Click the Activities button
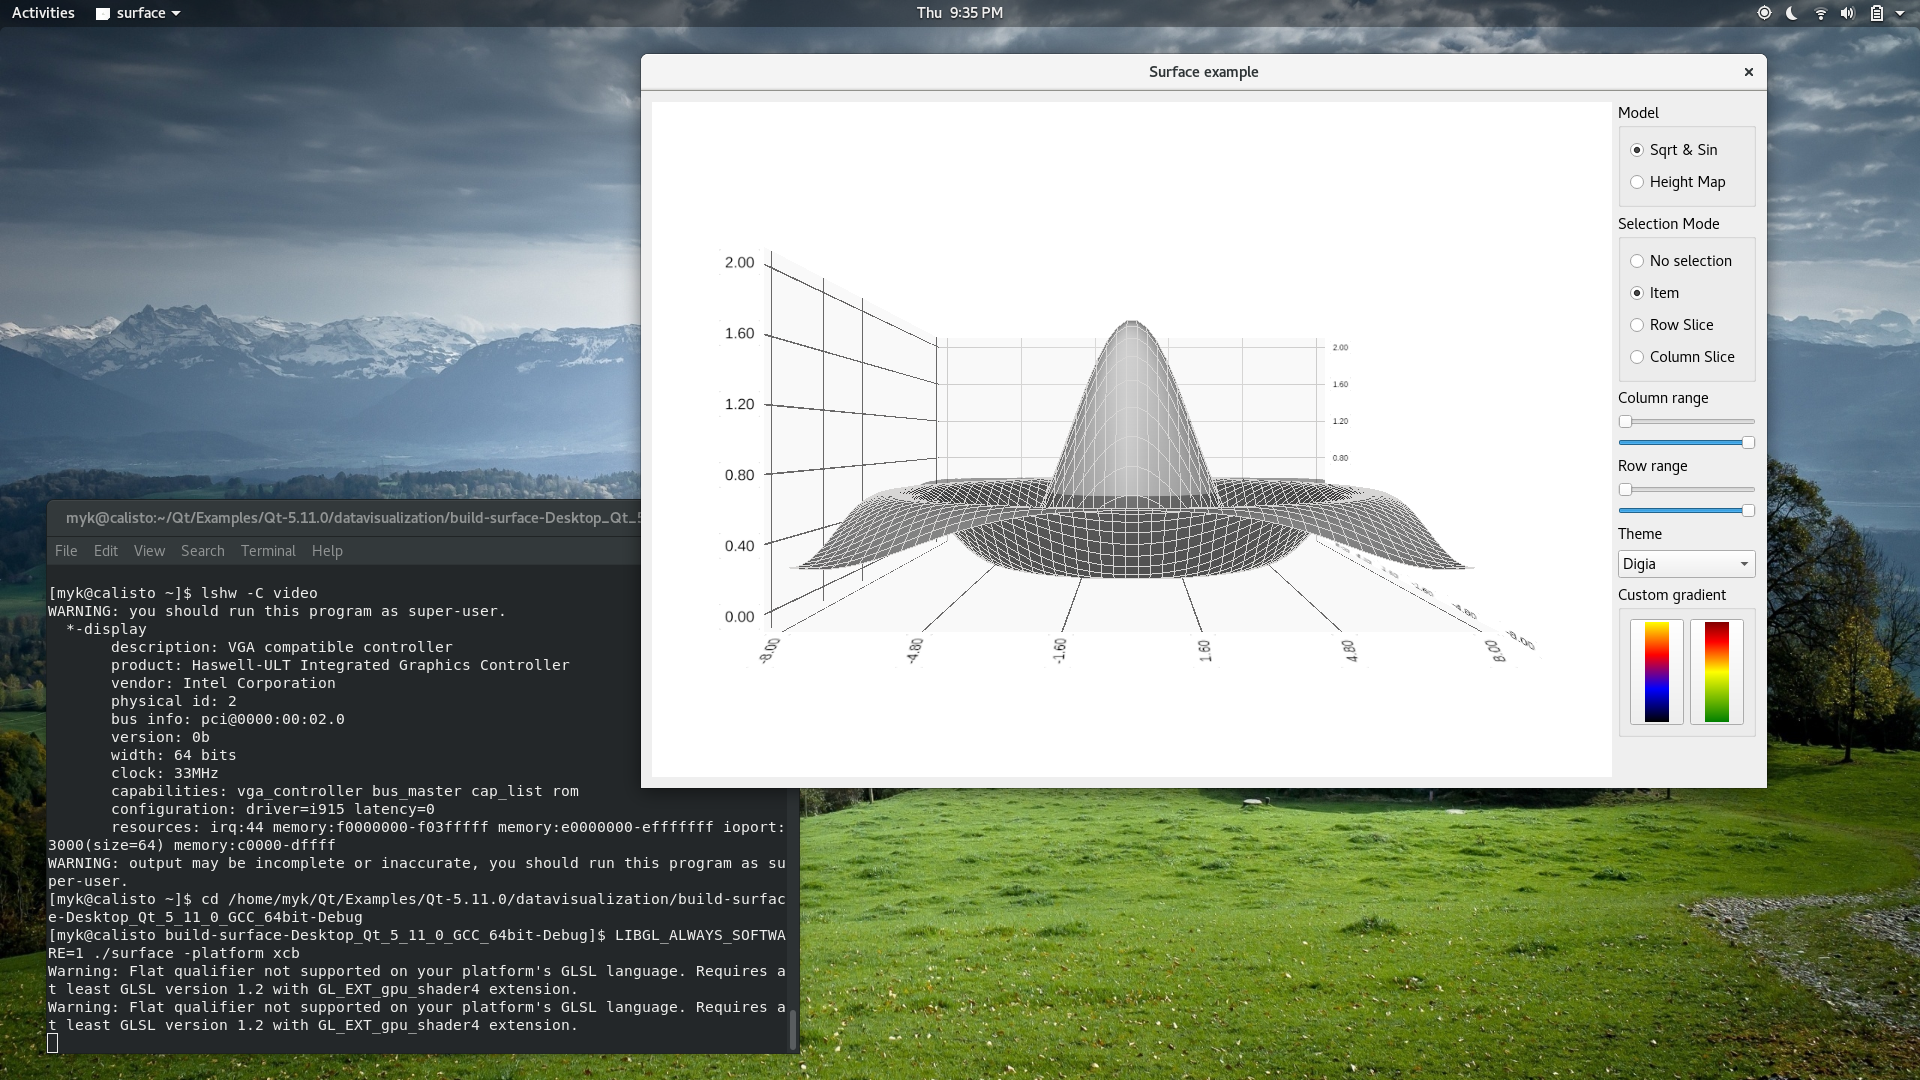 pos(43,13)
